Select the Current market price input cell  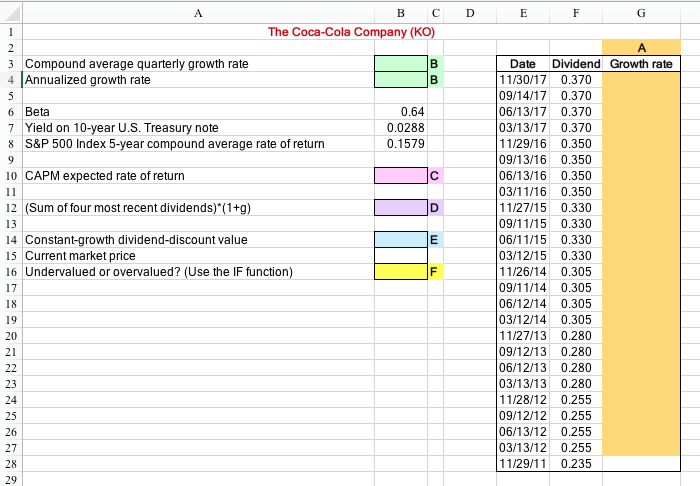click(401, 256)
